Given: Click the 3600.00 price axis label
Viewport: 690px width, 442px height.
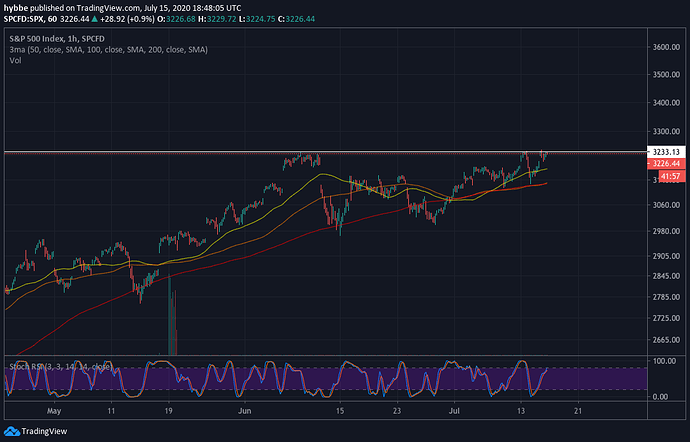Looking at the screenshot, I should pos(666,47).
